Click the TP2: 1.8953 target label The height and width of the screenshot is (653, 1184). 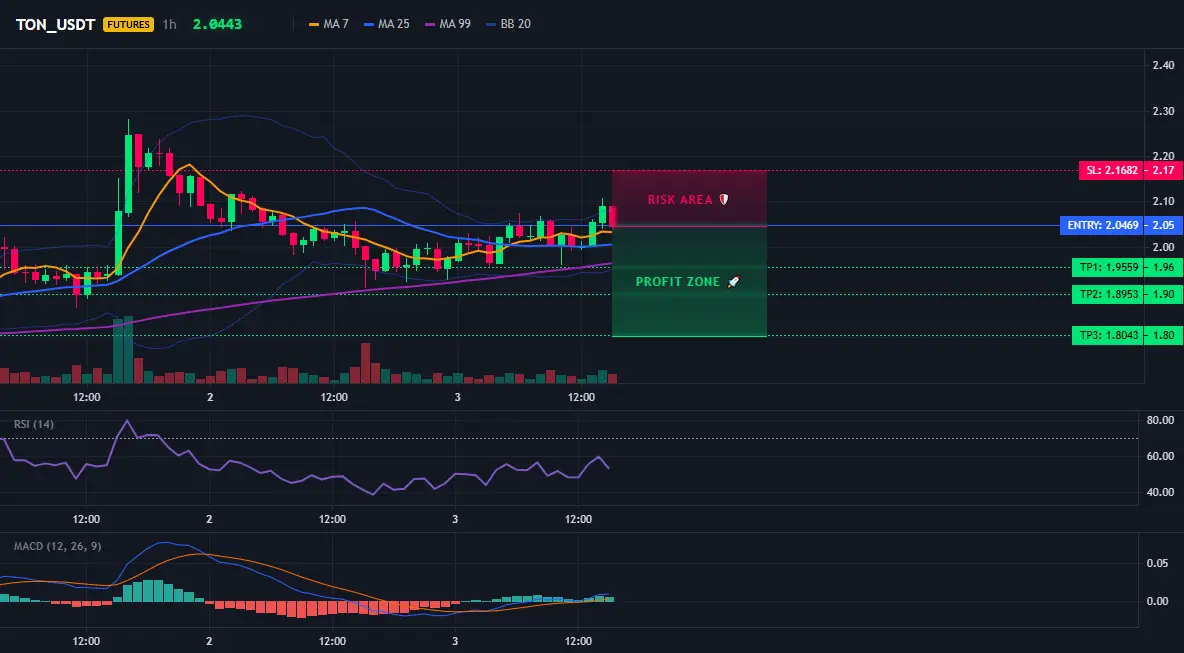point(1108,294)
